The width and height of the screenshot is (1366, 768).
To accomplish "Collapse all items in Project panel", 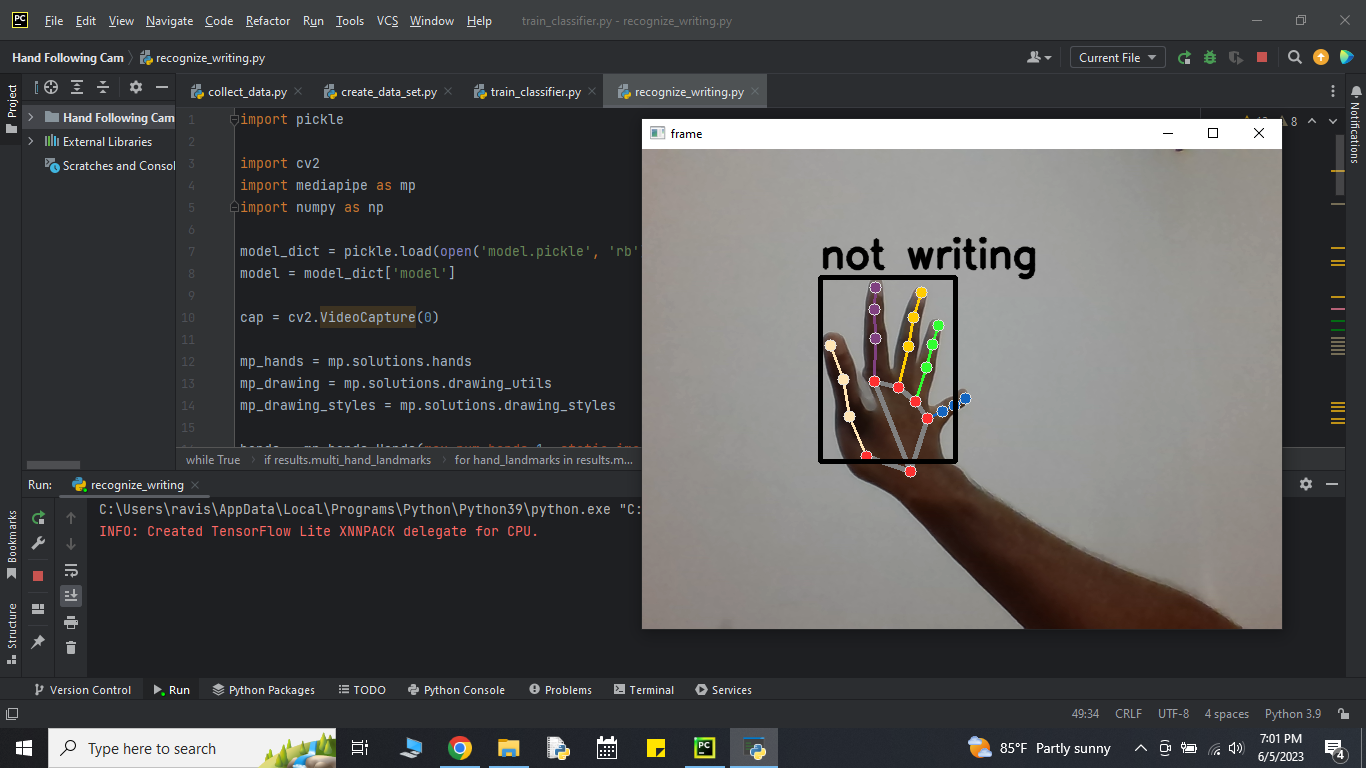I will pos(103,87).
